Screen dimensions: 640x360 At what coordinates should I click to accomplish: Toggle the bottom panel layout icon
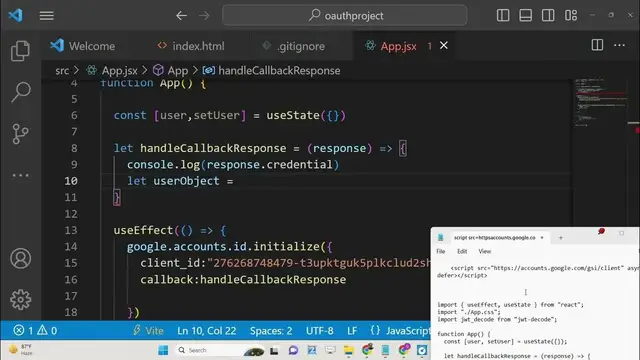coord(525,16)
